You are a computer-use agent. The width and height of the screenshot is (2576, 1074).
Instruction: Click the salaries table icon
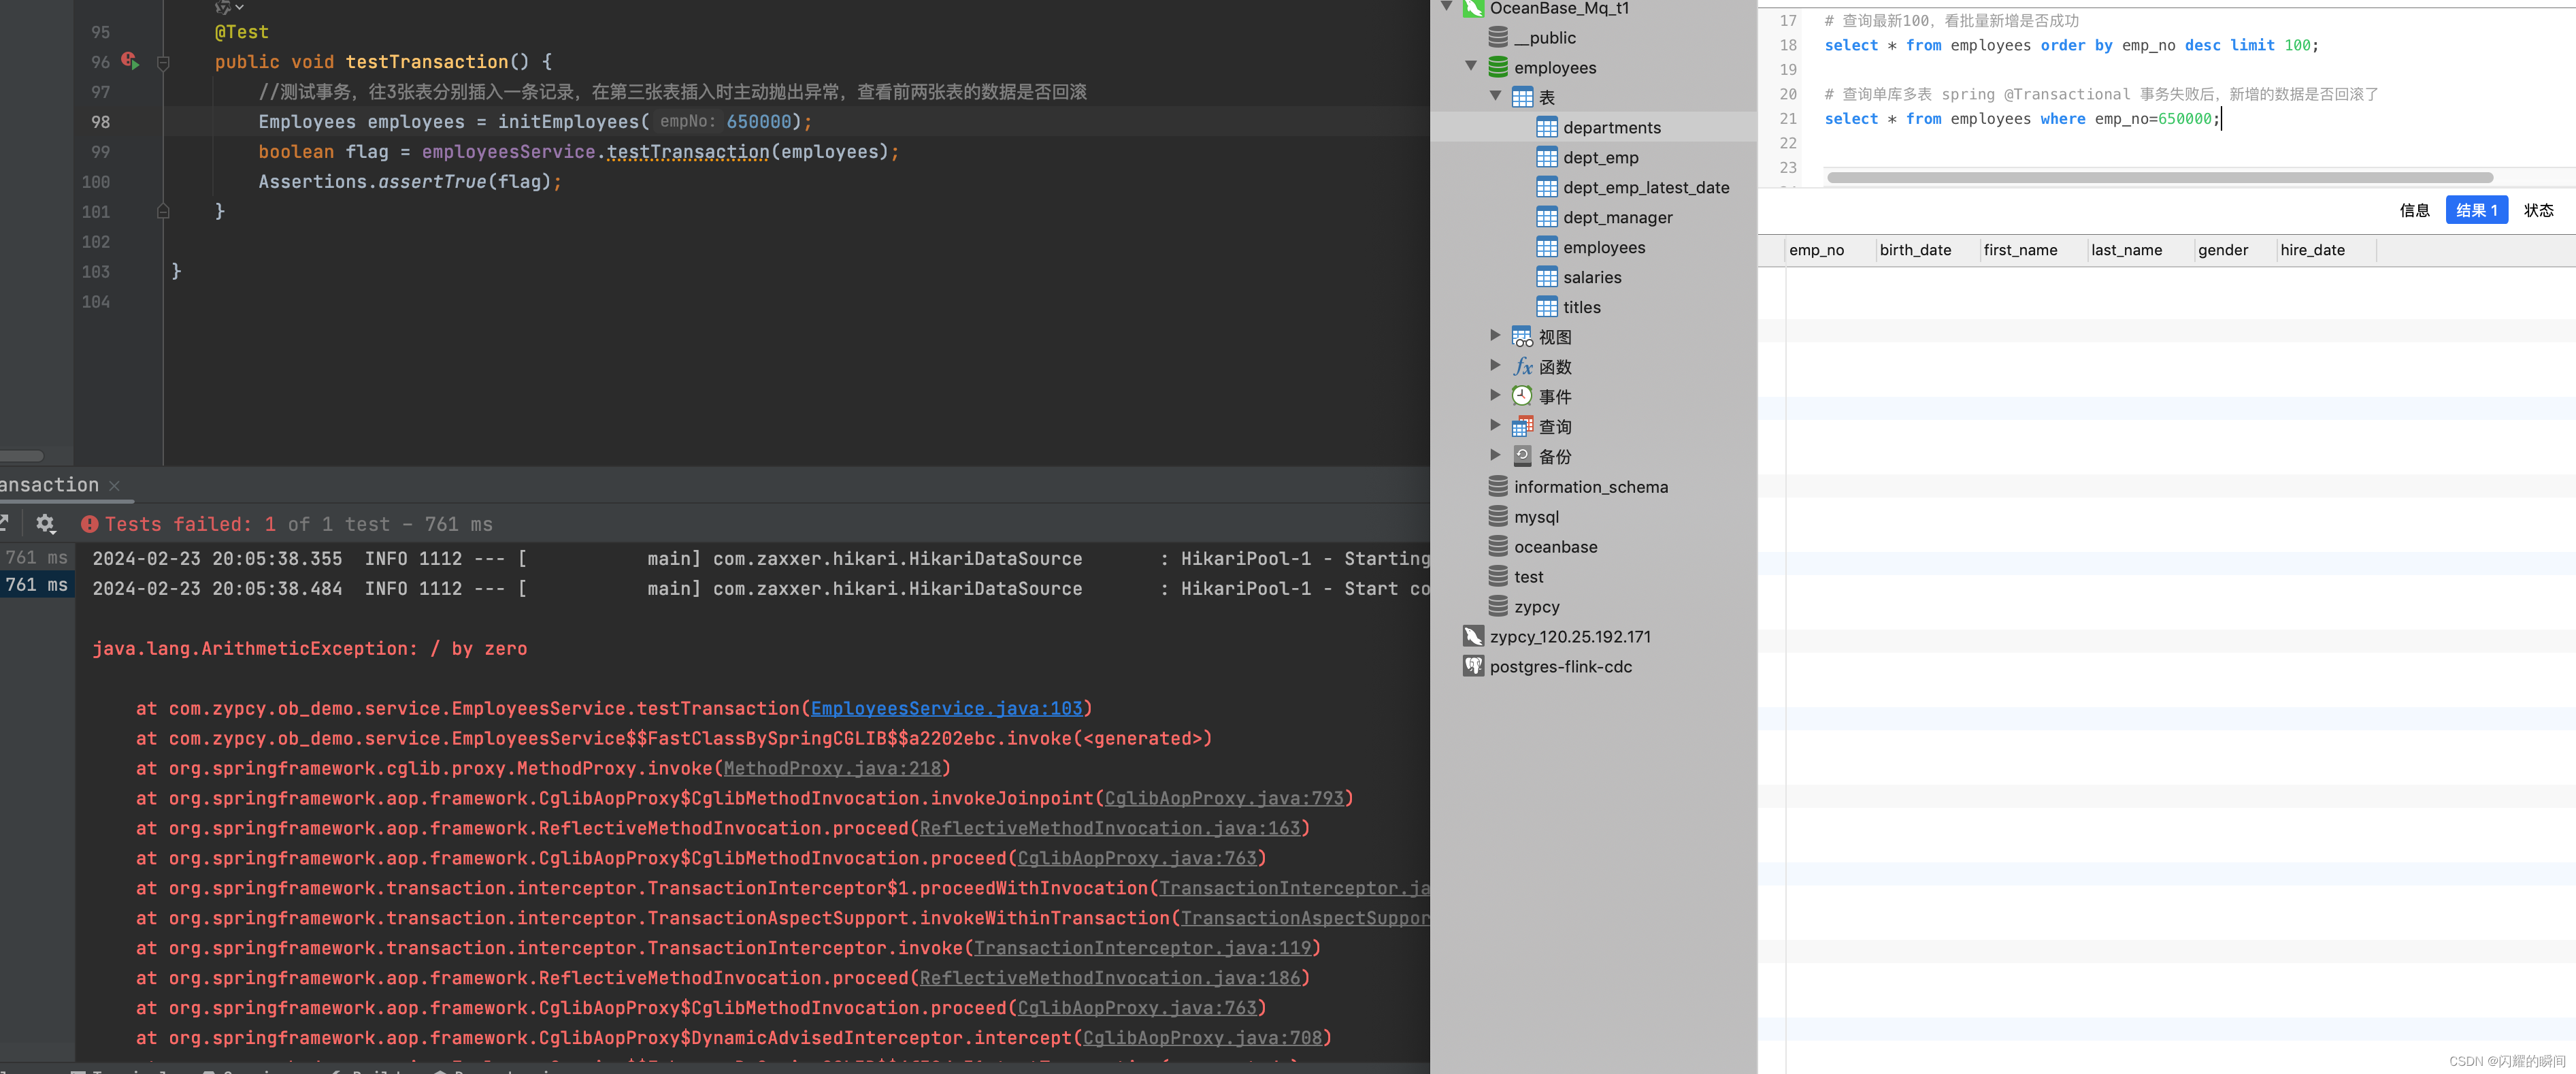tap(1546, 276)
